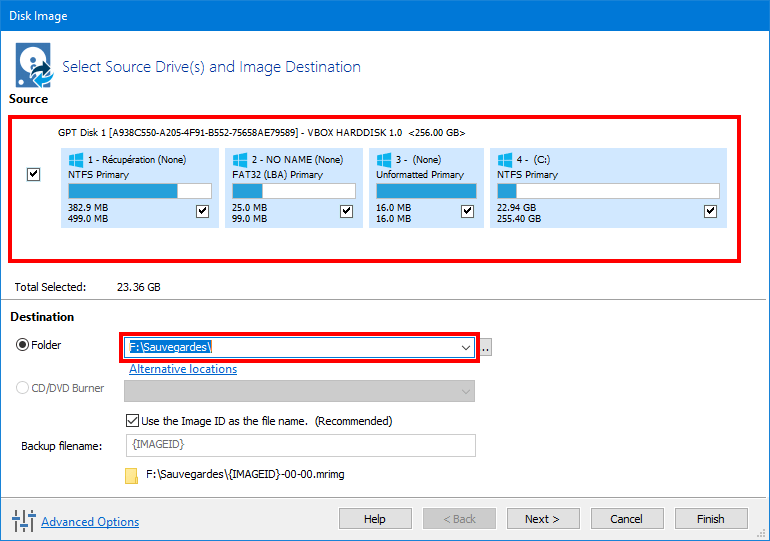
Task: Click the 22.94 GB used size text
Action: [x=516, y=208]
